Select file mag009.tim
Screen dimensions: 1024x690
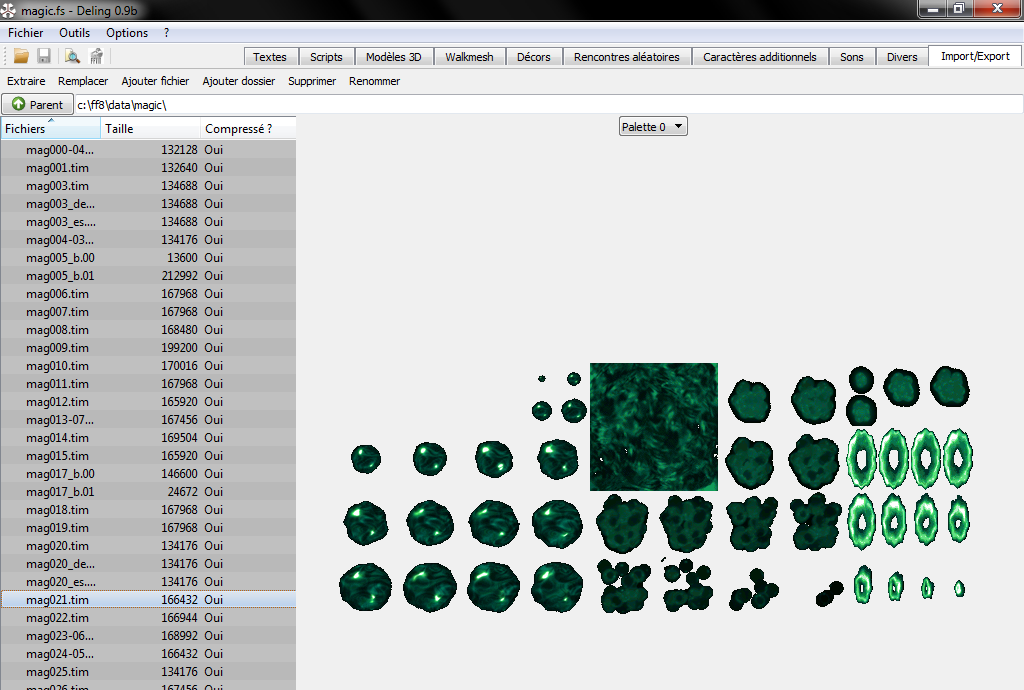[x=148, y=348]
